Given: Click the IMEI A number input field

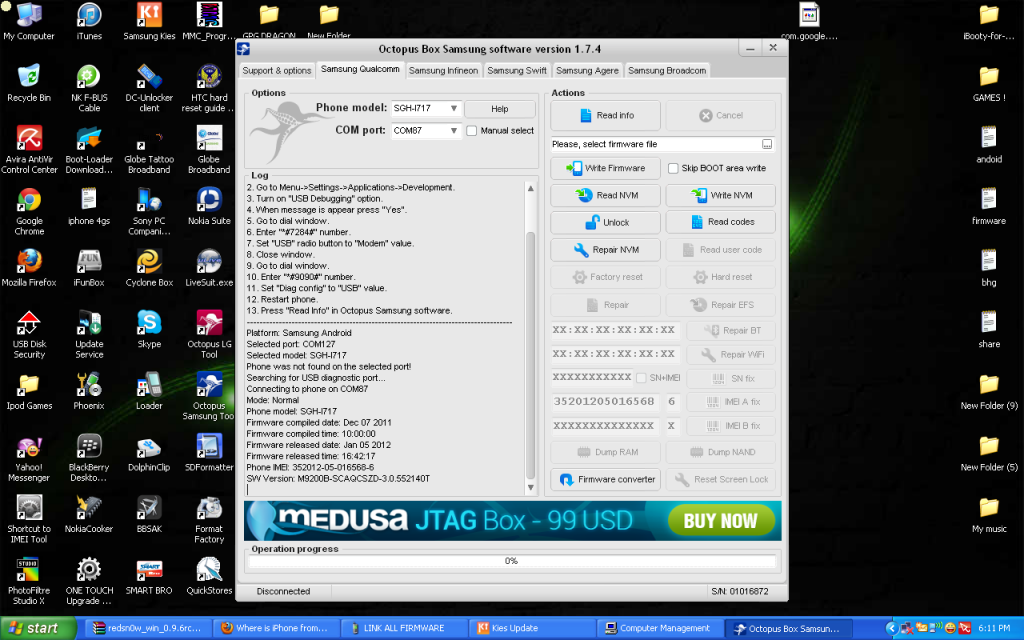Looking at the screenshot, I should point(606,402).
